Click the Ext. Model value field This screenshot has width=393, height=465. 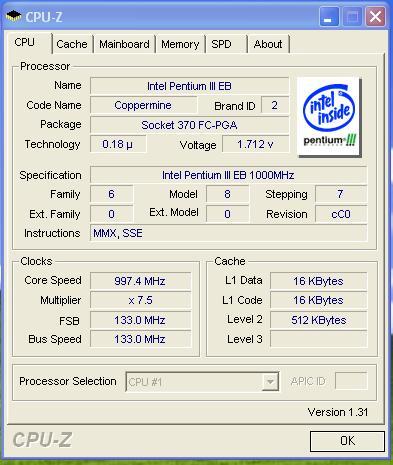pos(227,214)
